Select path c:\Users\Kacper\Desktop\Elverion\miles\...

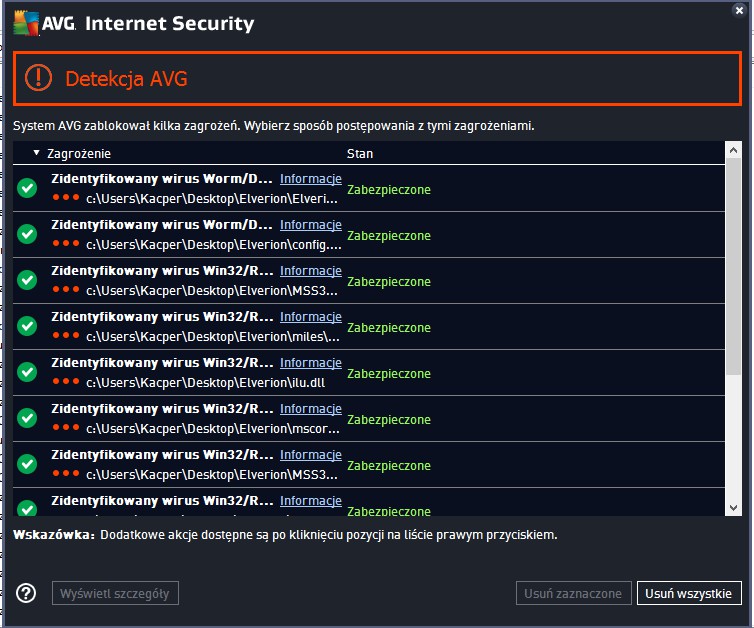(x=213, y=337)
